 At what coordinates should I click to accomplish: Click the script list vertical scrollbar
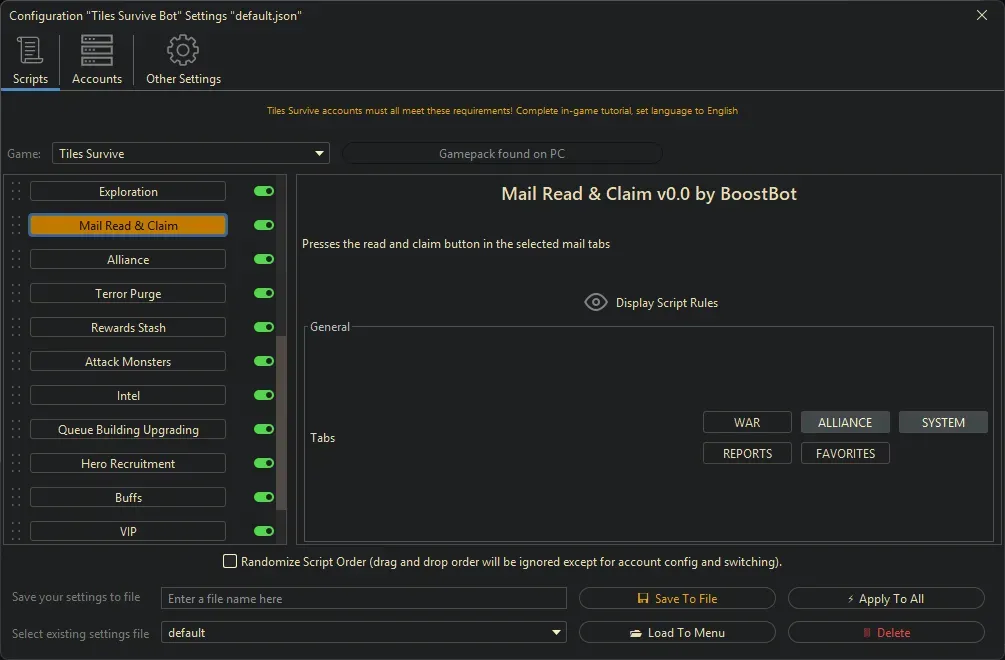(281, 420)
